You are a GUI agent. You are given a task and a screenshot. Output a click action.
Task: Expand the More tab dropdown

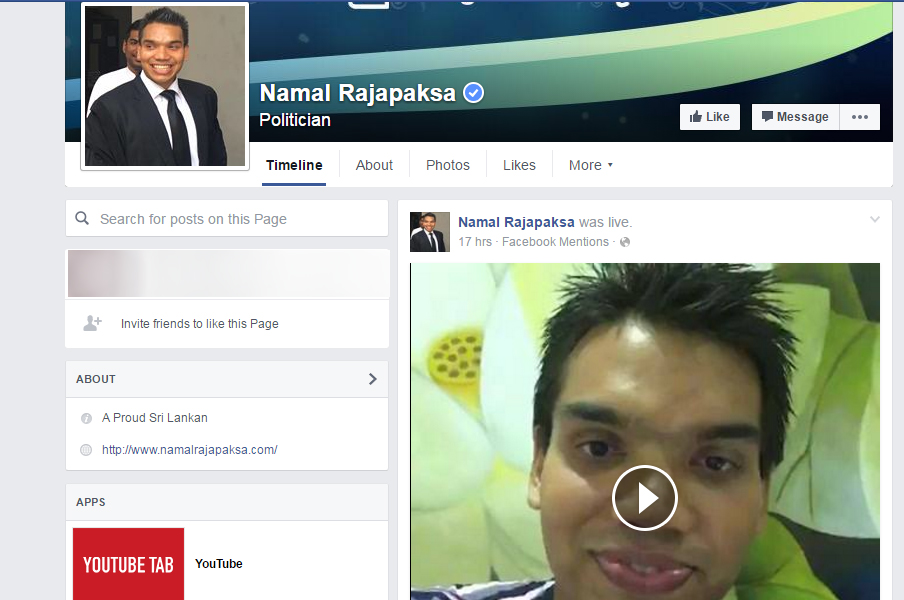[x=590, y=165]
